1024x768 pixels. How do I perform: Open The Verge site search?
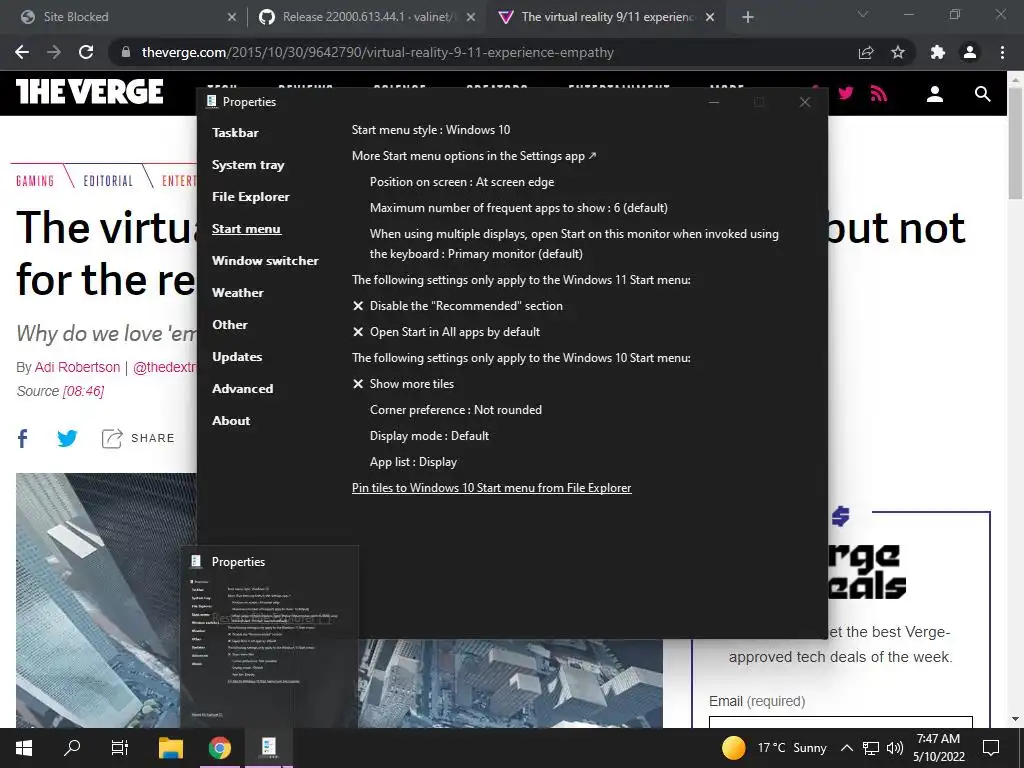point(982,94)
